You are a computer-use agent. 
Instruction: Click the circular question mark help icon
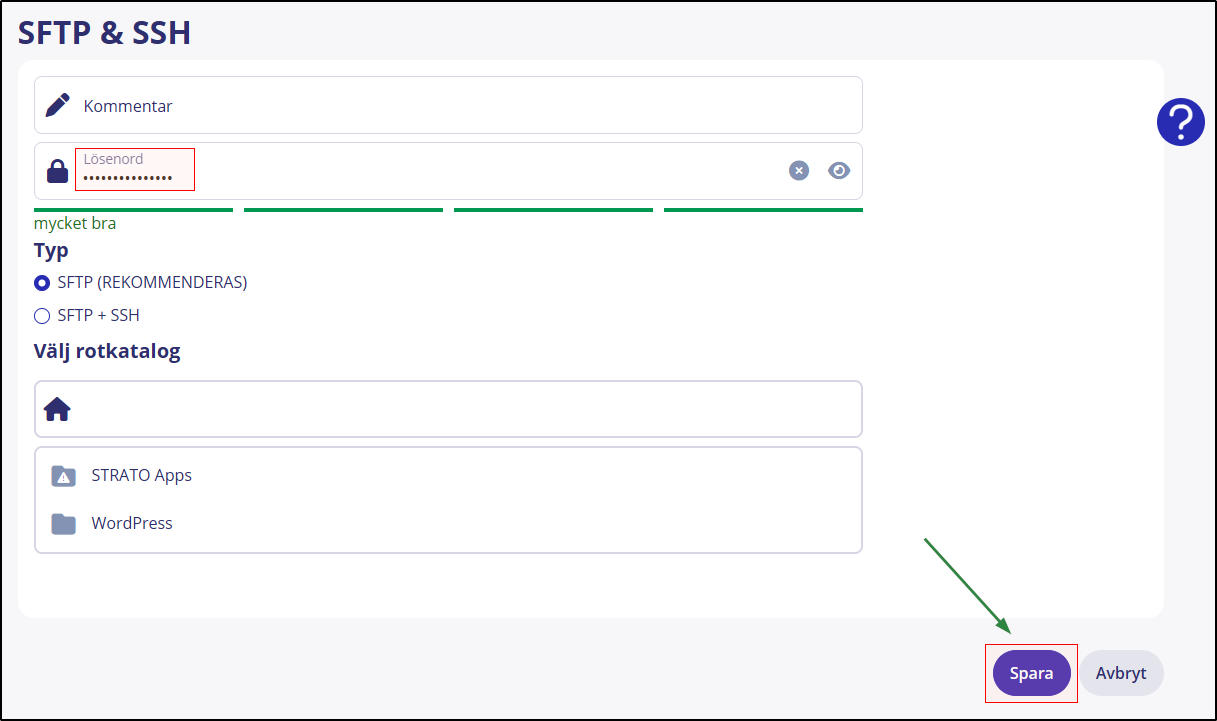click(1181, 121)
